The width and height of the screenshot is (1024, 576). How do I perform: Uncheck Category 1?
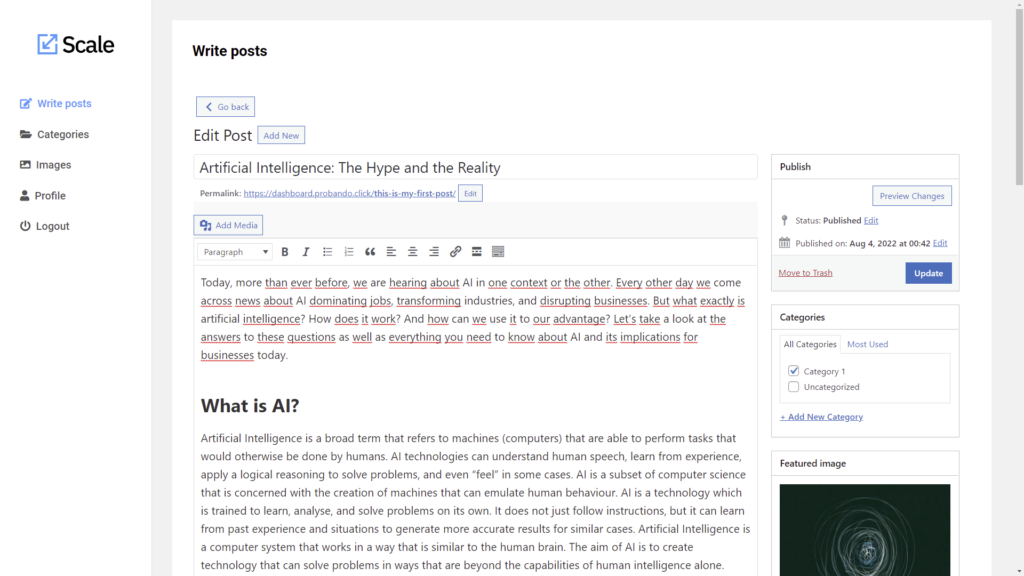tap(793, 370)
